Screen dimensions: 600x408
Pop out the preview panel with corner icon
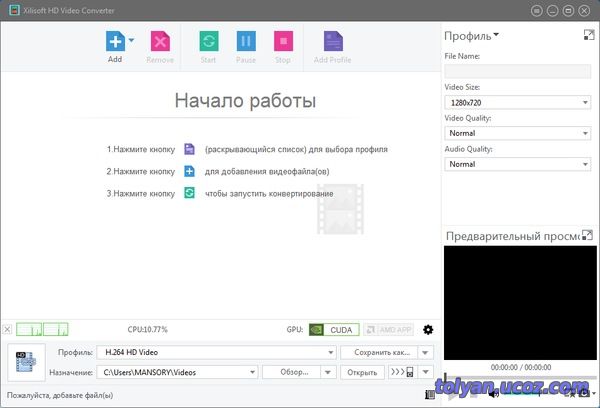pos(587,235)
